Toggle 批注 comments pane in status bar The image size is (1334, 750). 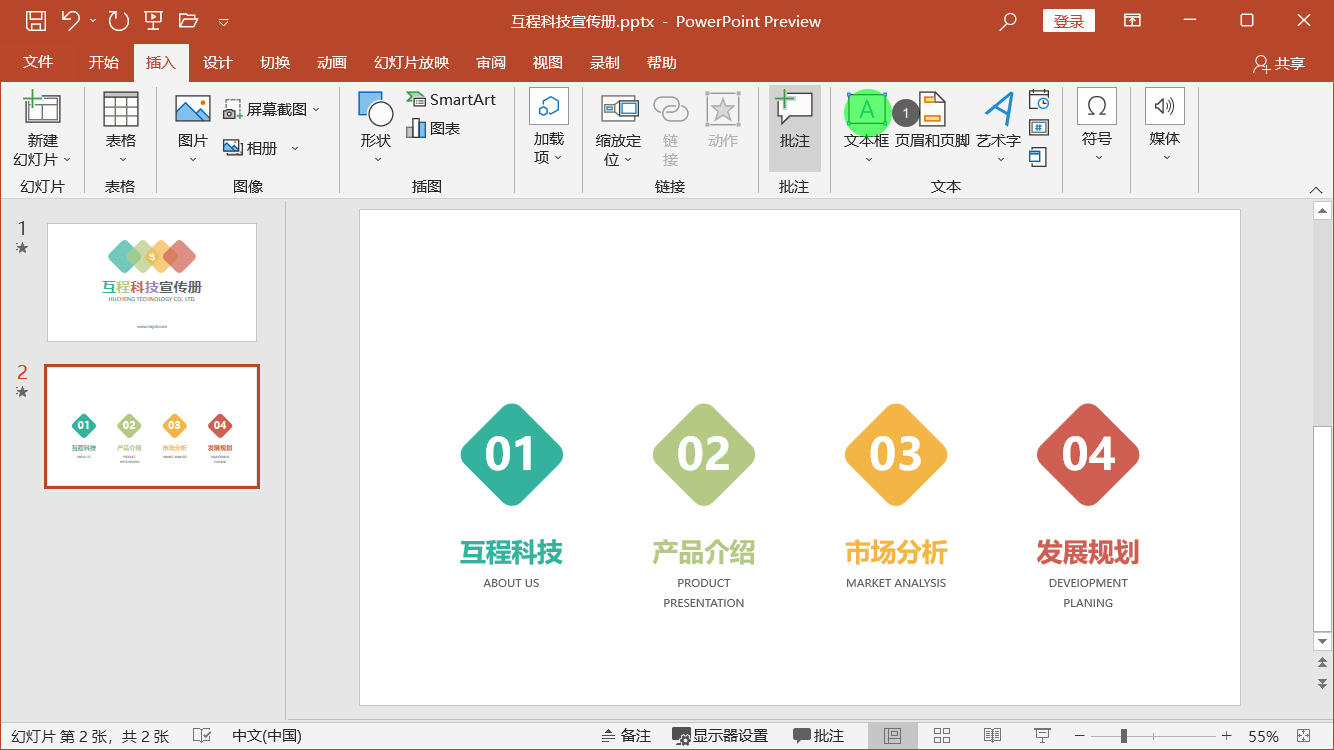click(819, 736)
